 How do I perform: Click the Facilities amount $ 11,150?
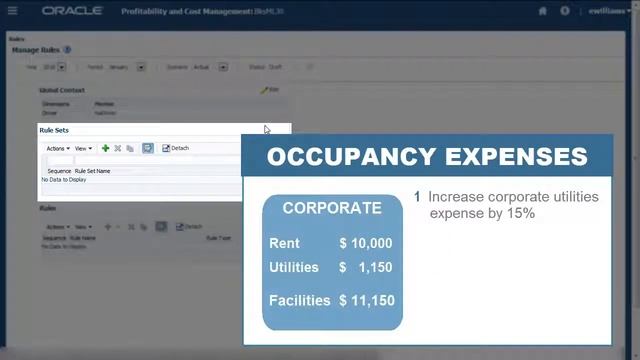click(x=367, y=301)
